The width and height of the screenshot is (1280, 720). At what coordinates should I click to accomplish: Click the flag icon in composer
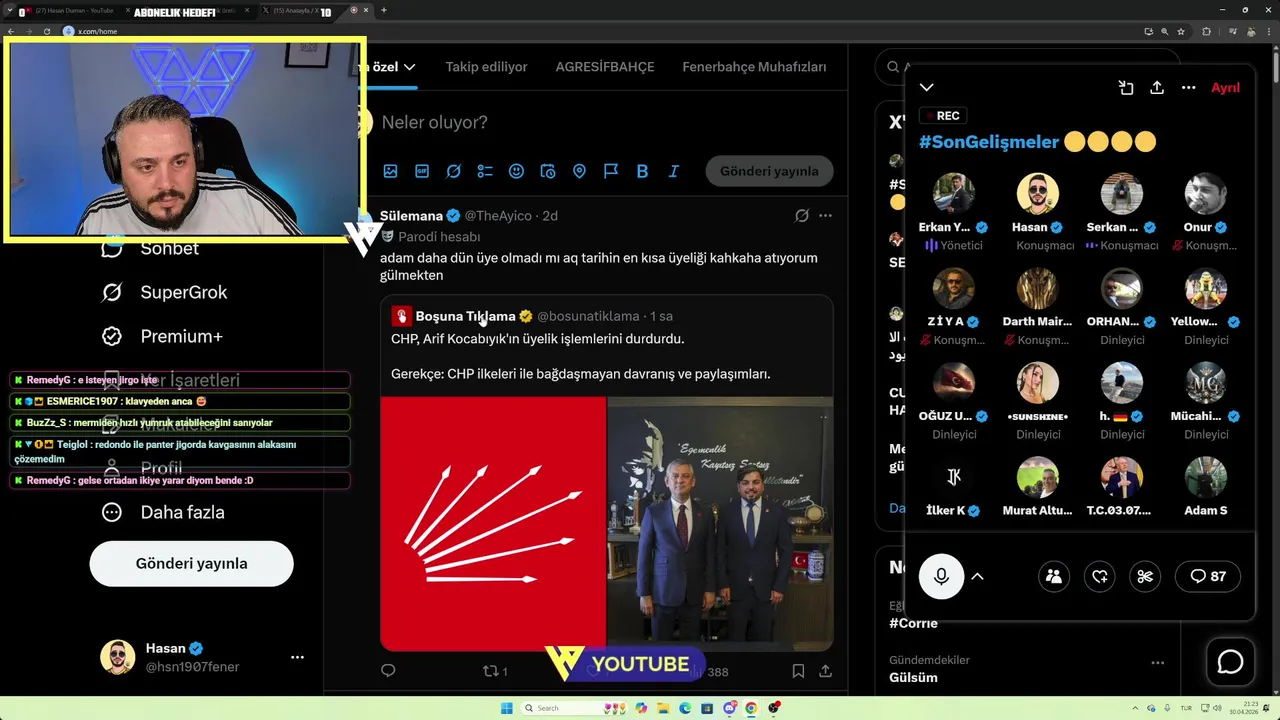[x=611, y=171]
